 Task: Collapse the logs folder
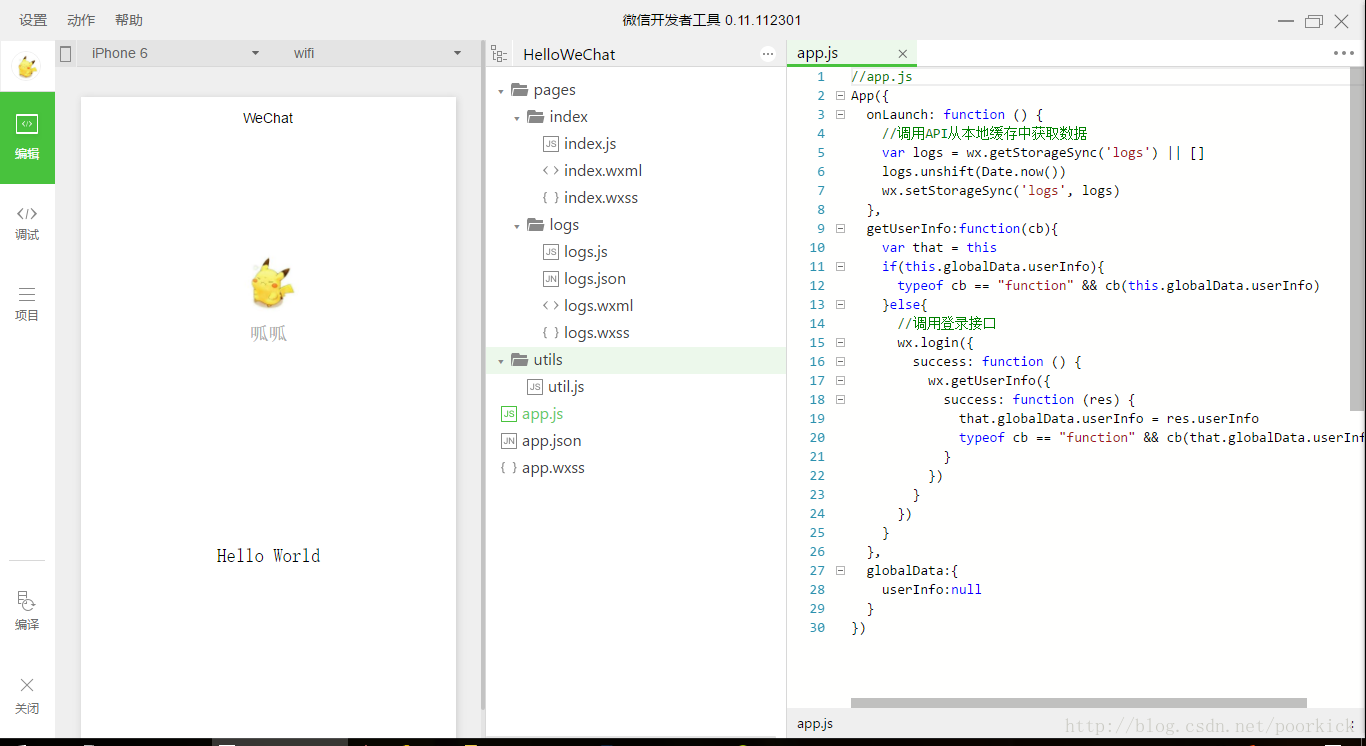coord(517,226)
